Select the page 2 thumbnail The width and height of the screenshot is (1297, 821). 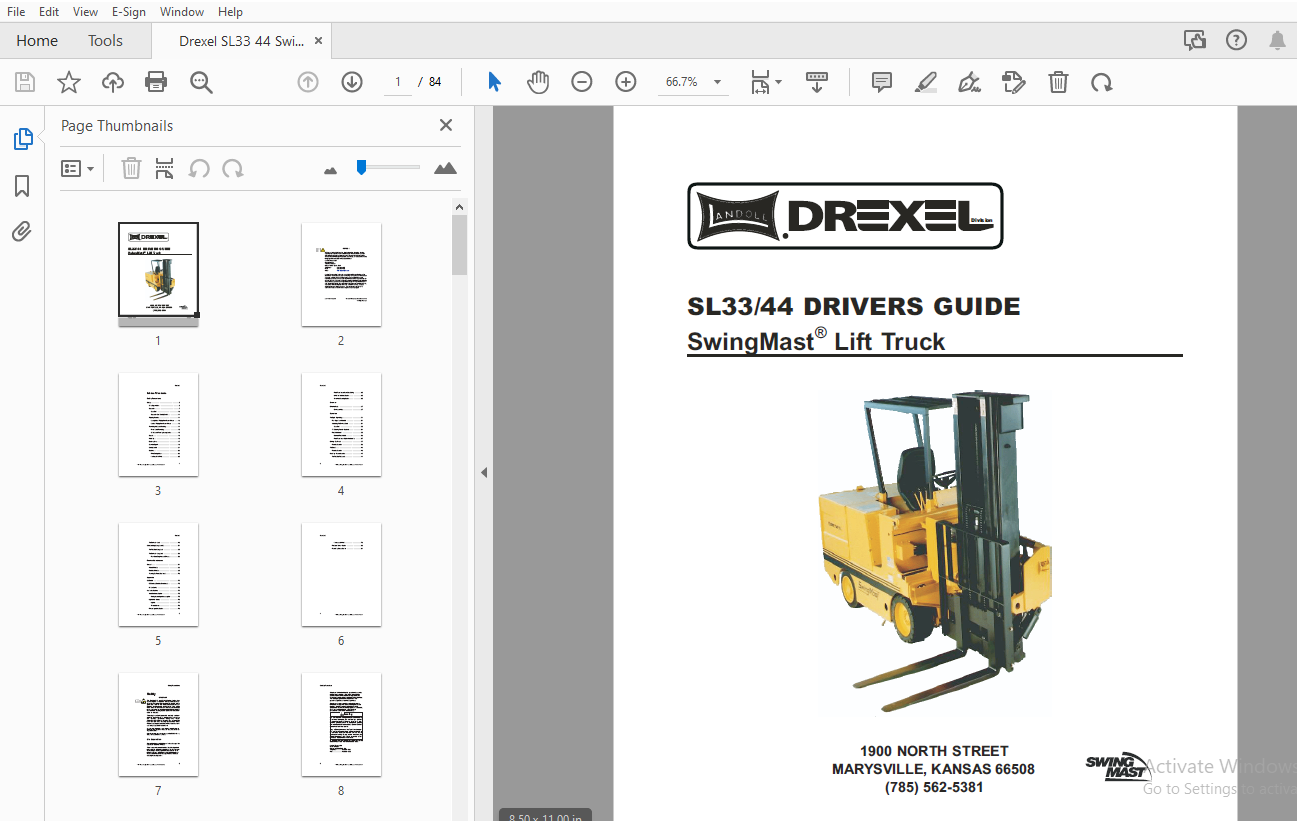pyautogui.click(x=341, y=274)
